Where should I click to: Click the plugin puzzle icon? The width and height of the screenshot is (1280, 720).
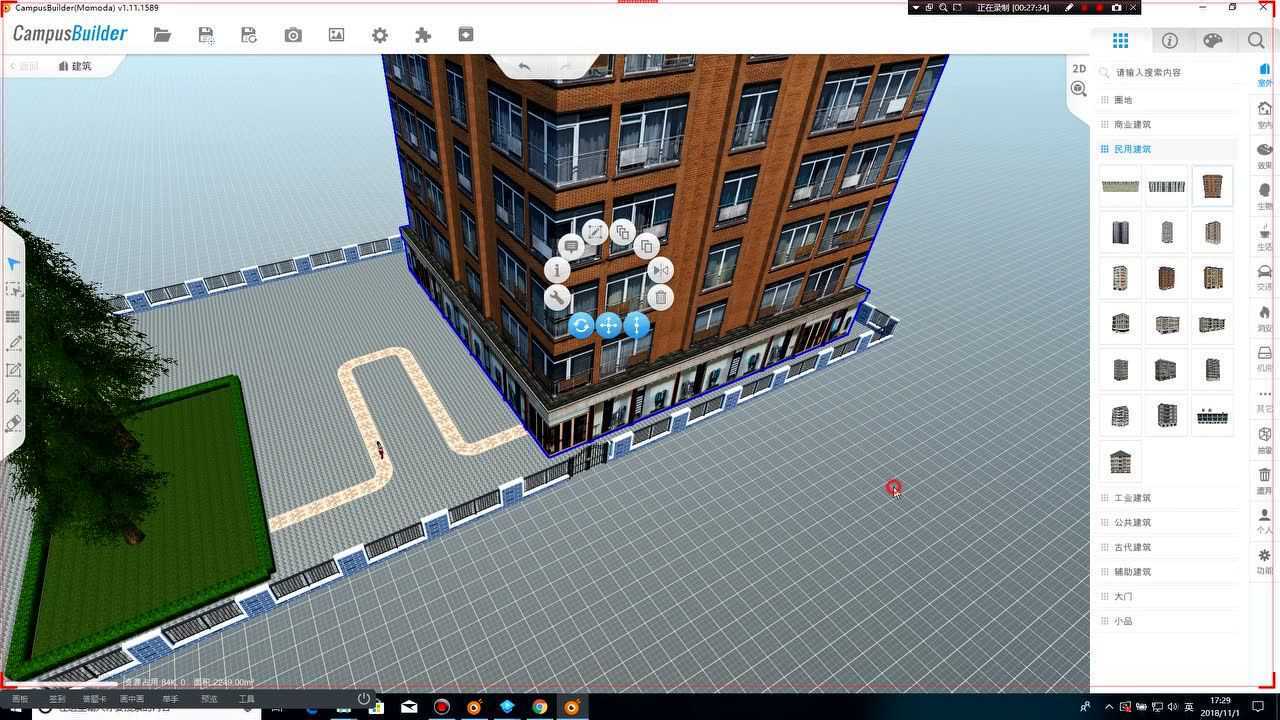coord(423,34)
